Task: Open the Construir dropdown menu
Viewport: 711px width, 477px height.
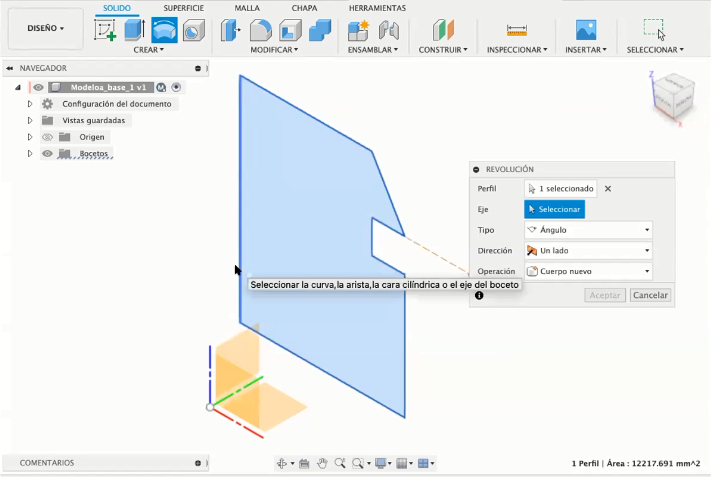Action: point(443,50)
